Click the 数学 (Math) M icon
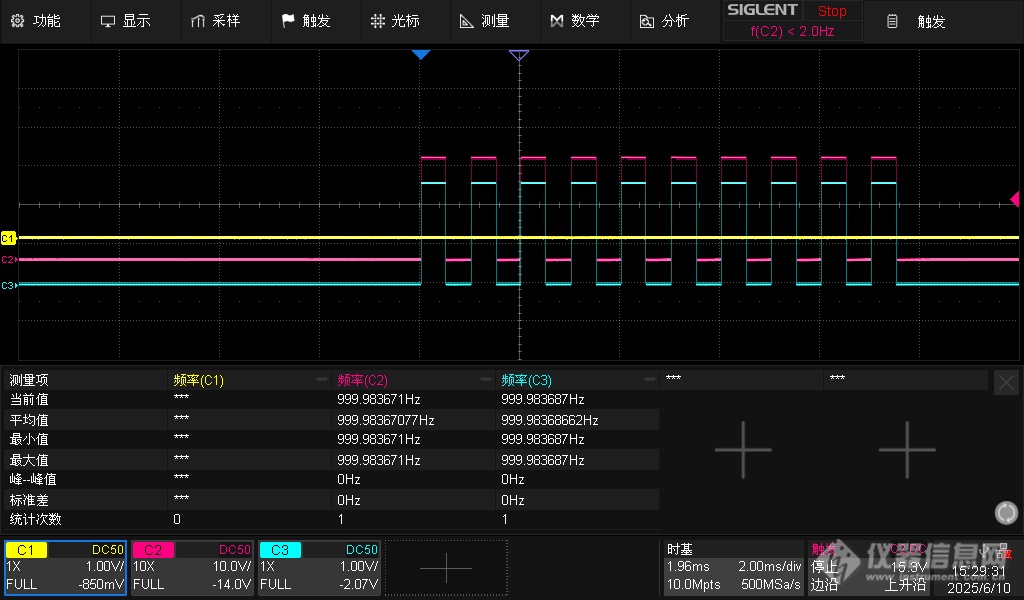Screen dimensions: 1024x600 click(557, 21)
